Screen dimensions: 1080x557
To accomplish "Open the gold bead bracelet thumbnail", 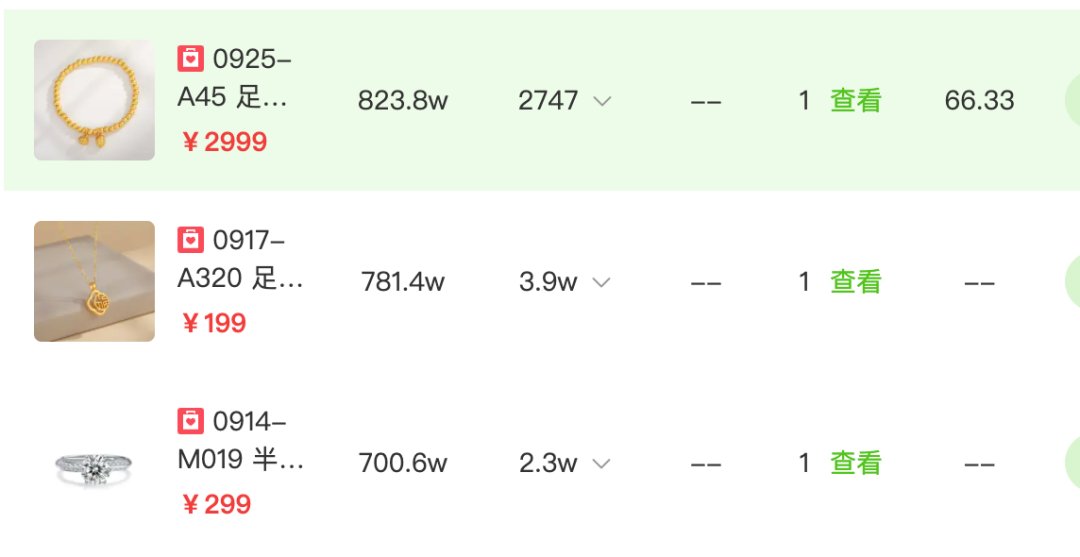I will point(94,100).
